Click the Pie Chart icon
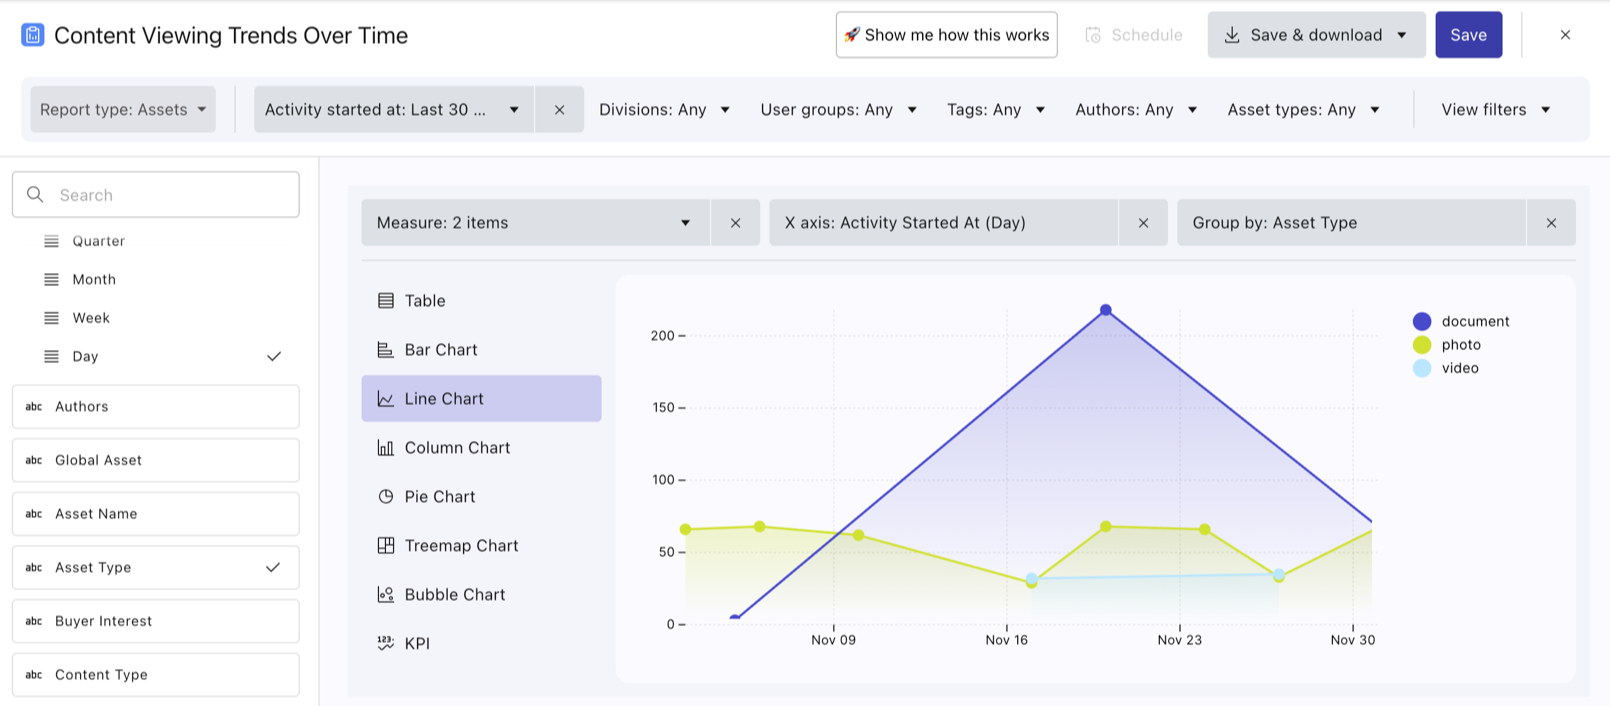This screenshot has width=1610, height=706. coord(386,497)
